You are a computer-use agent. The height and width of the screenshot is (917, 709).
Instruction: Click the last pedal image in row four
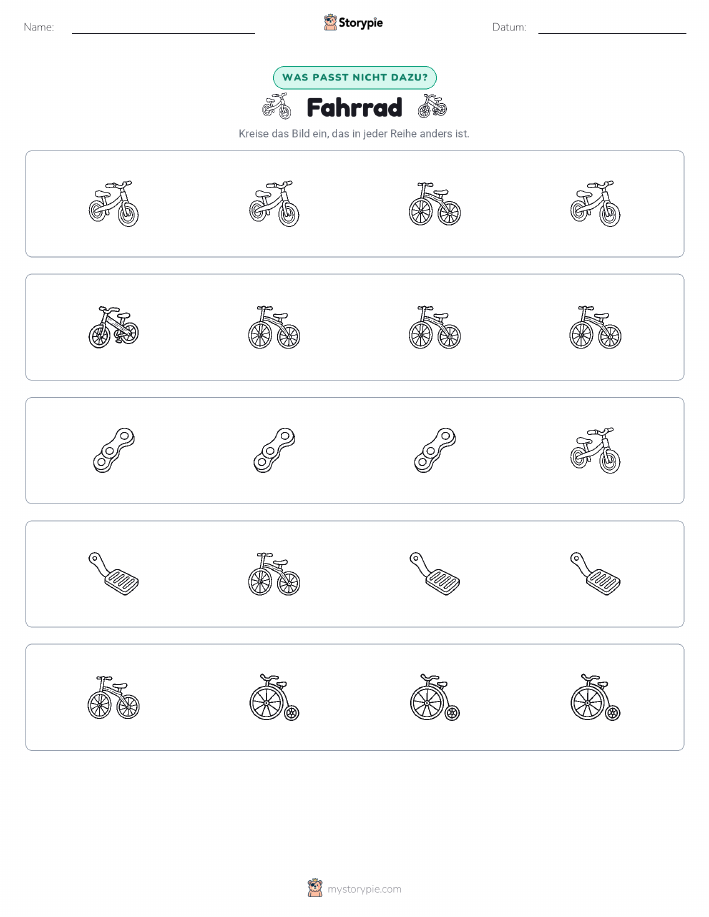coord(596,574)
